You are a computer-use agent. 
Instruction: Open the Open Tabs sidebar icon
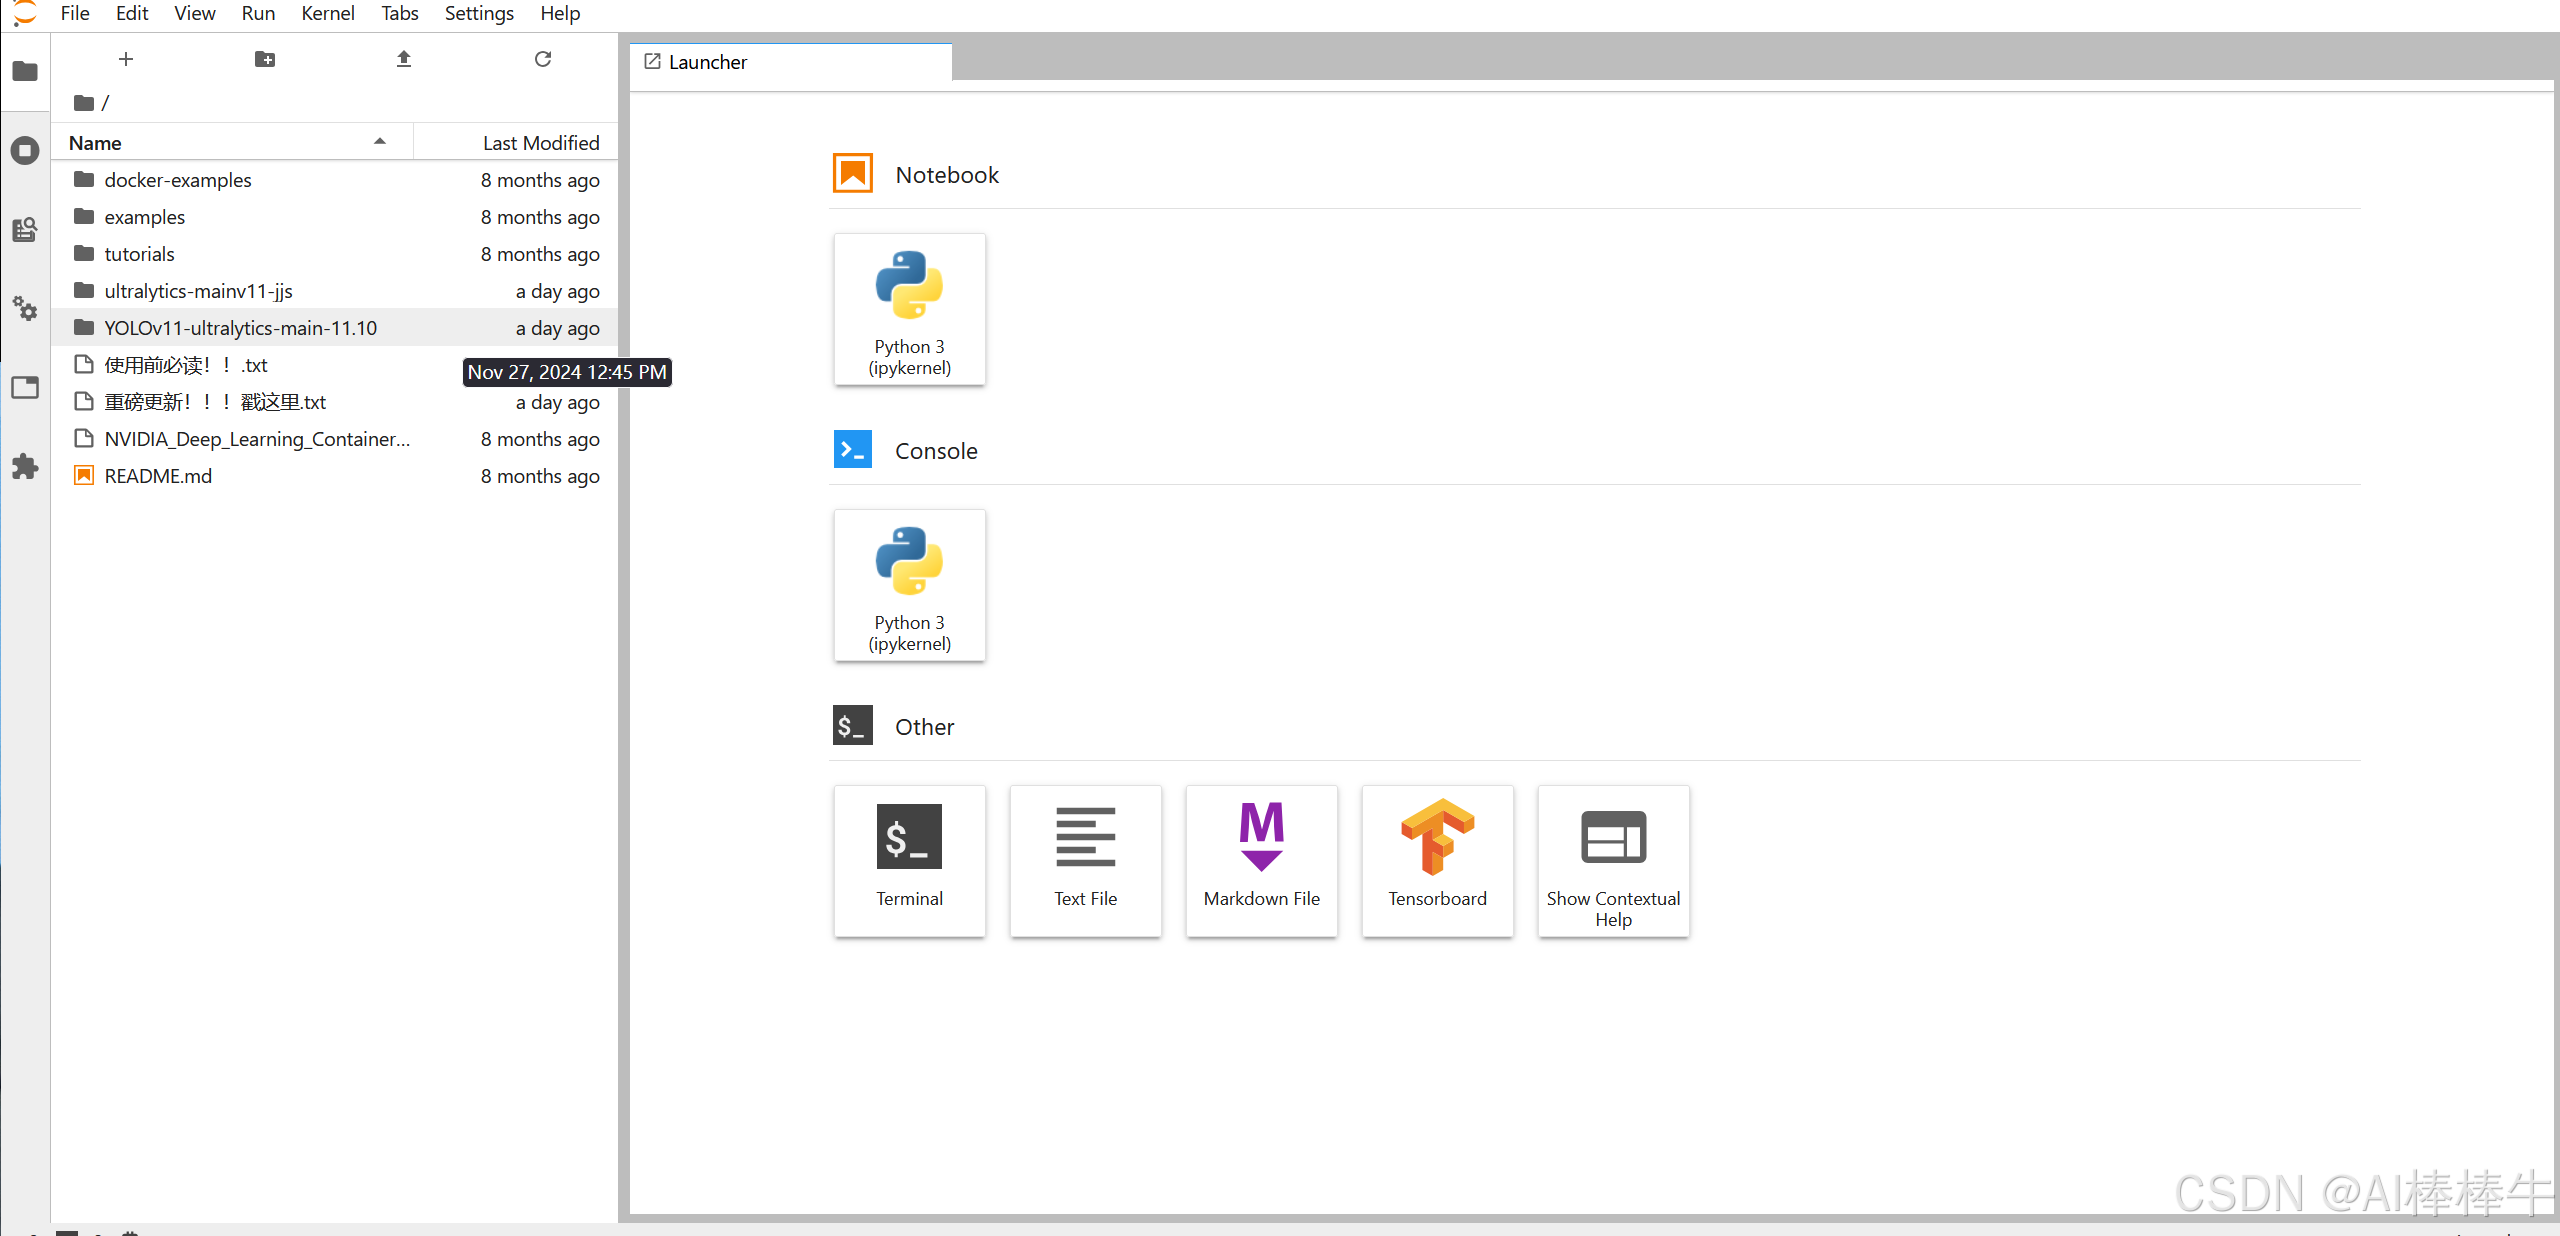pos(25,388)
